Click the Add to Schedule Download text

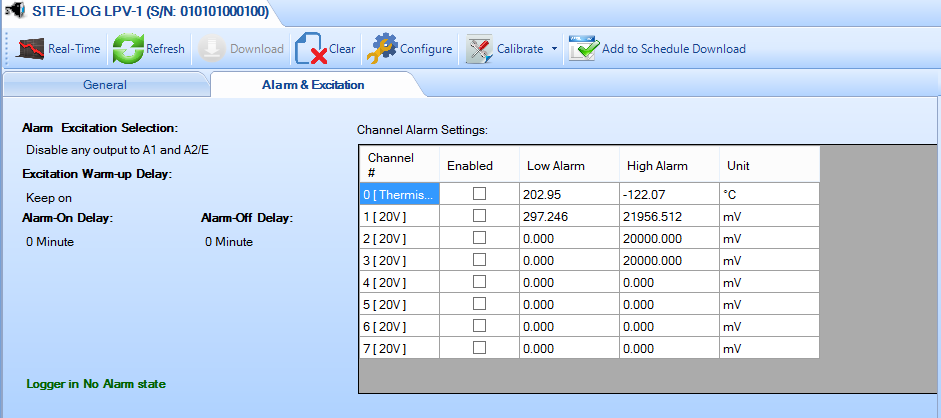(x=673, y=49)
